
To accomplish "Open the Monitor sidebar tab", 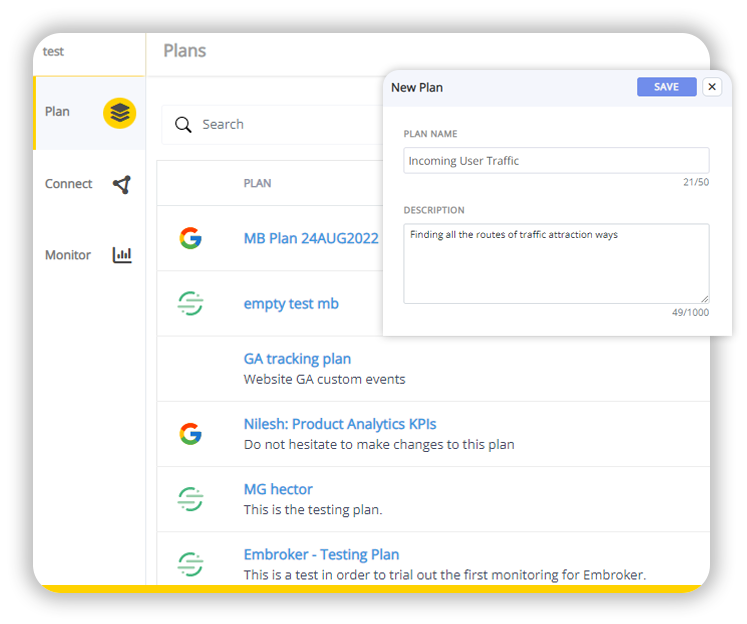I will pyautogui.click(x=68, y=256).
